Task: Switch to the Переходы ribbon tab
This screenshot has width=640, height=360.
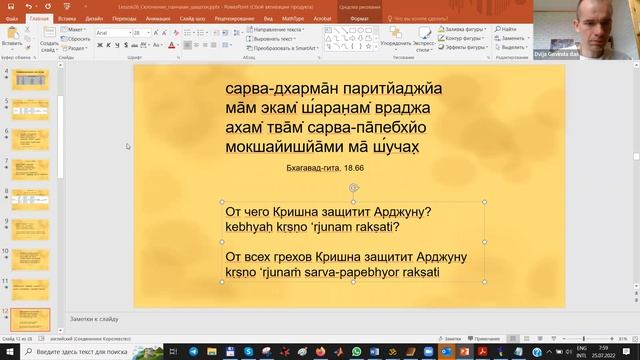Action: 124,19
